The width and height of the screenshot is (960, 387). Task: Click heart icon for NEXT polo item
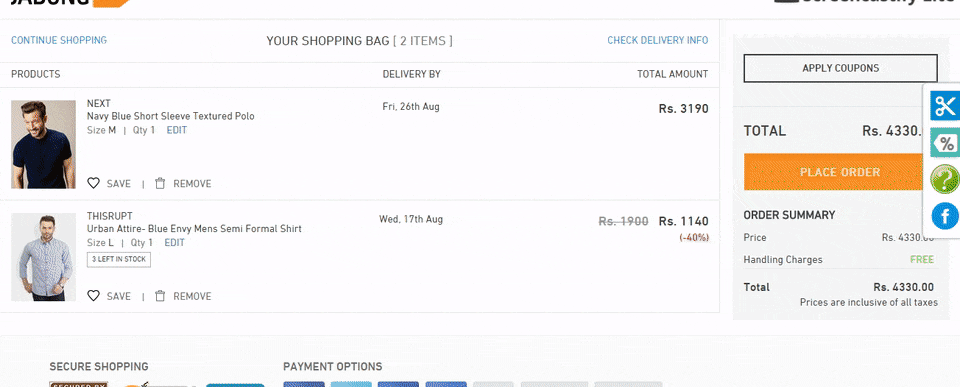tap(93, 183)
